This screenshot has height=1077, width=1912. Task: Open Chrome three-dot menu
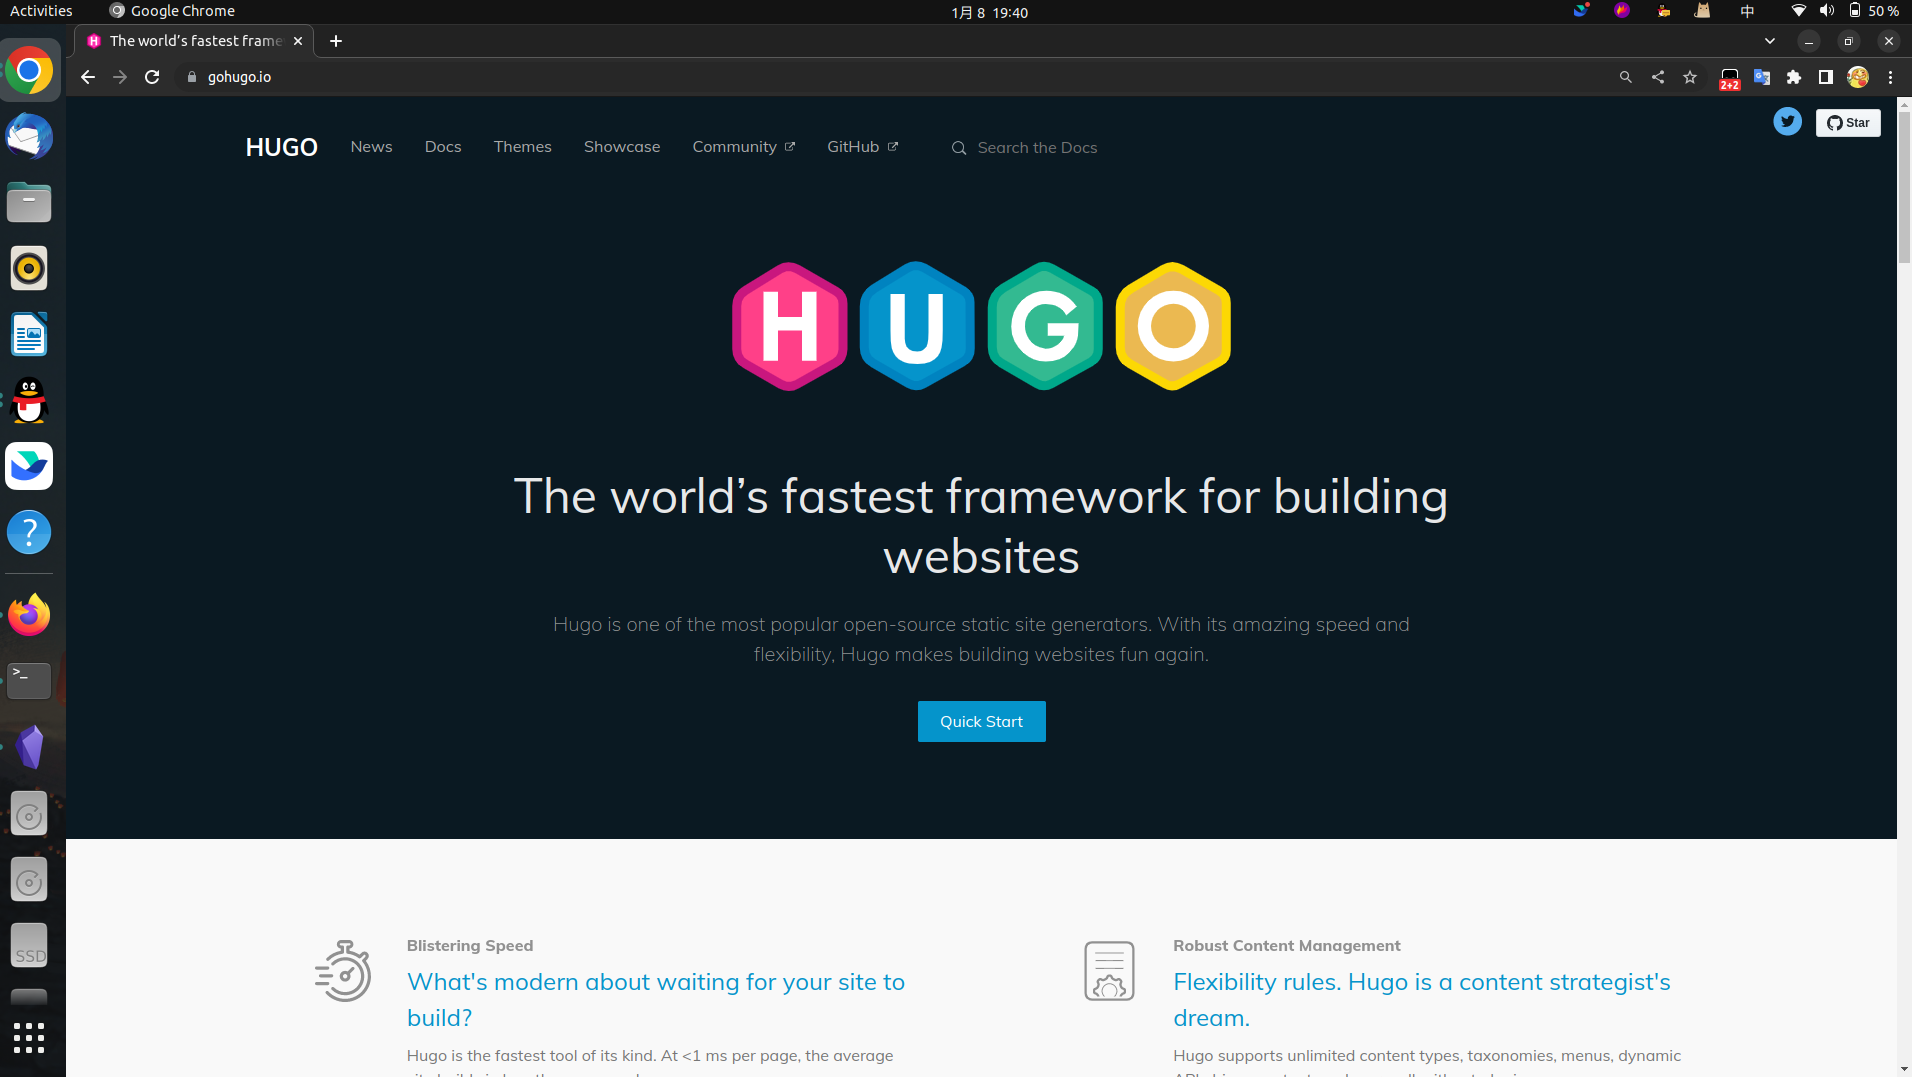pos(1890,77)
